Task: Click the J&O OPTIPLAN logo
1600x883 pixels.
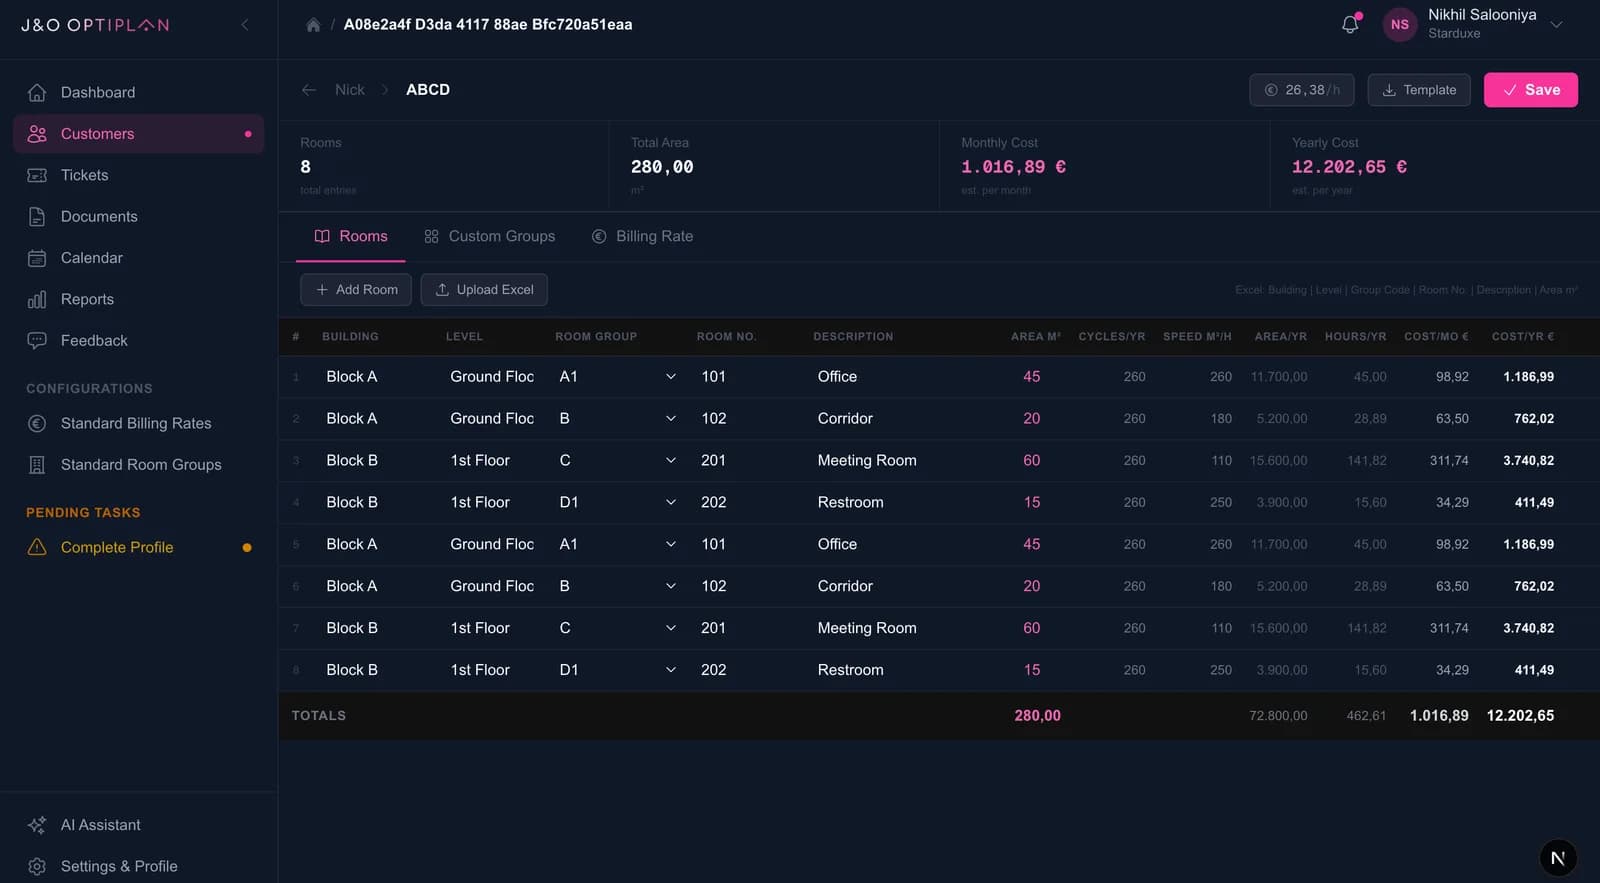Action: pos(95,25)
